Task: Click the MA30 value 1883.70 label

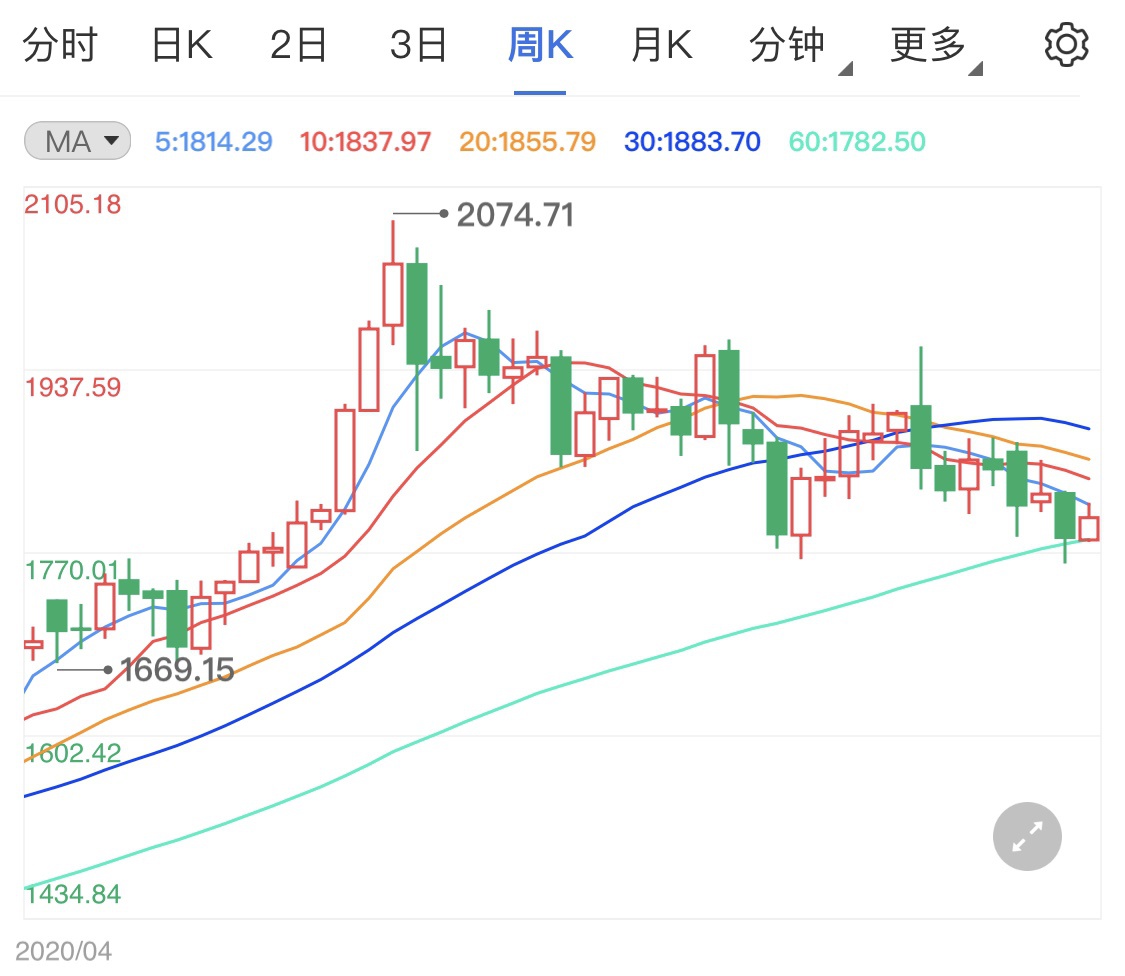Action: click(692, 142)
